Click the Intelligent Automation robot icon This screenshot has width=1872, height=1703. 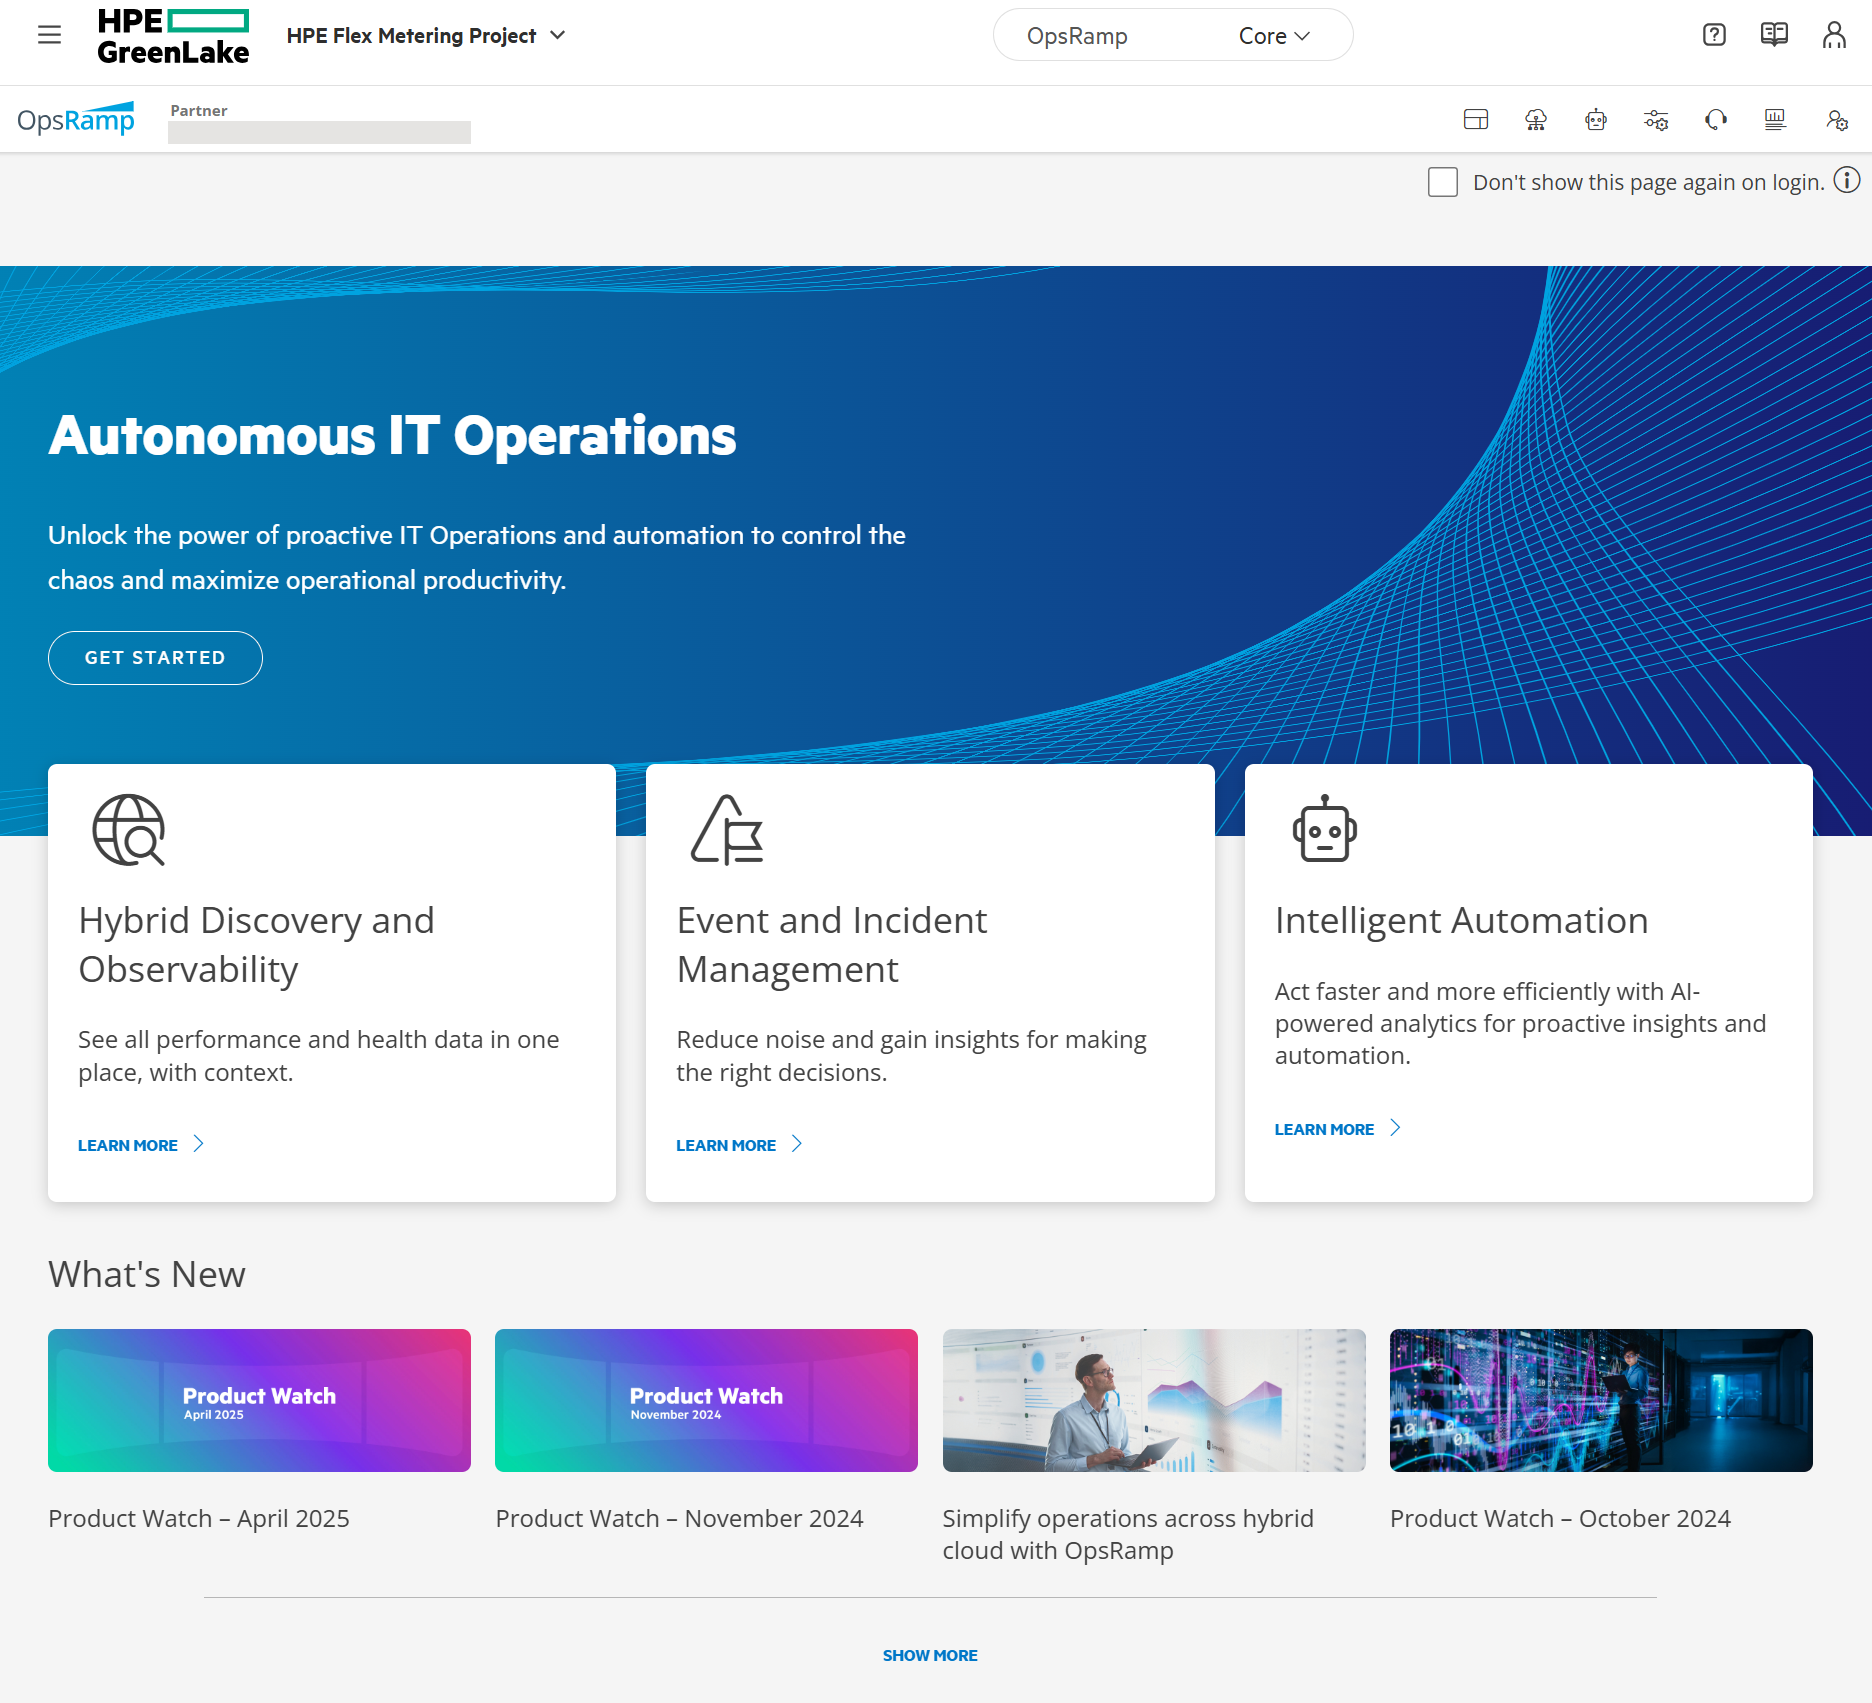1325,829
